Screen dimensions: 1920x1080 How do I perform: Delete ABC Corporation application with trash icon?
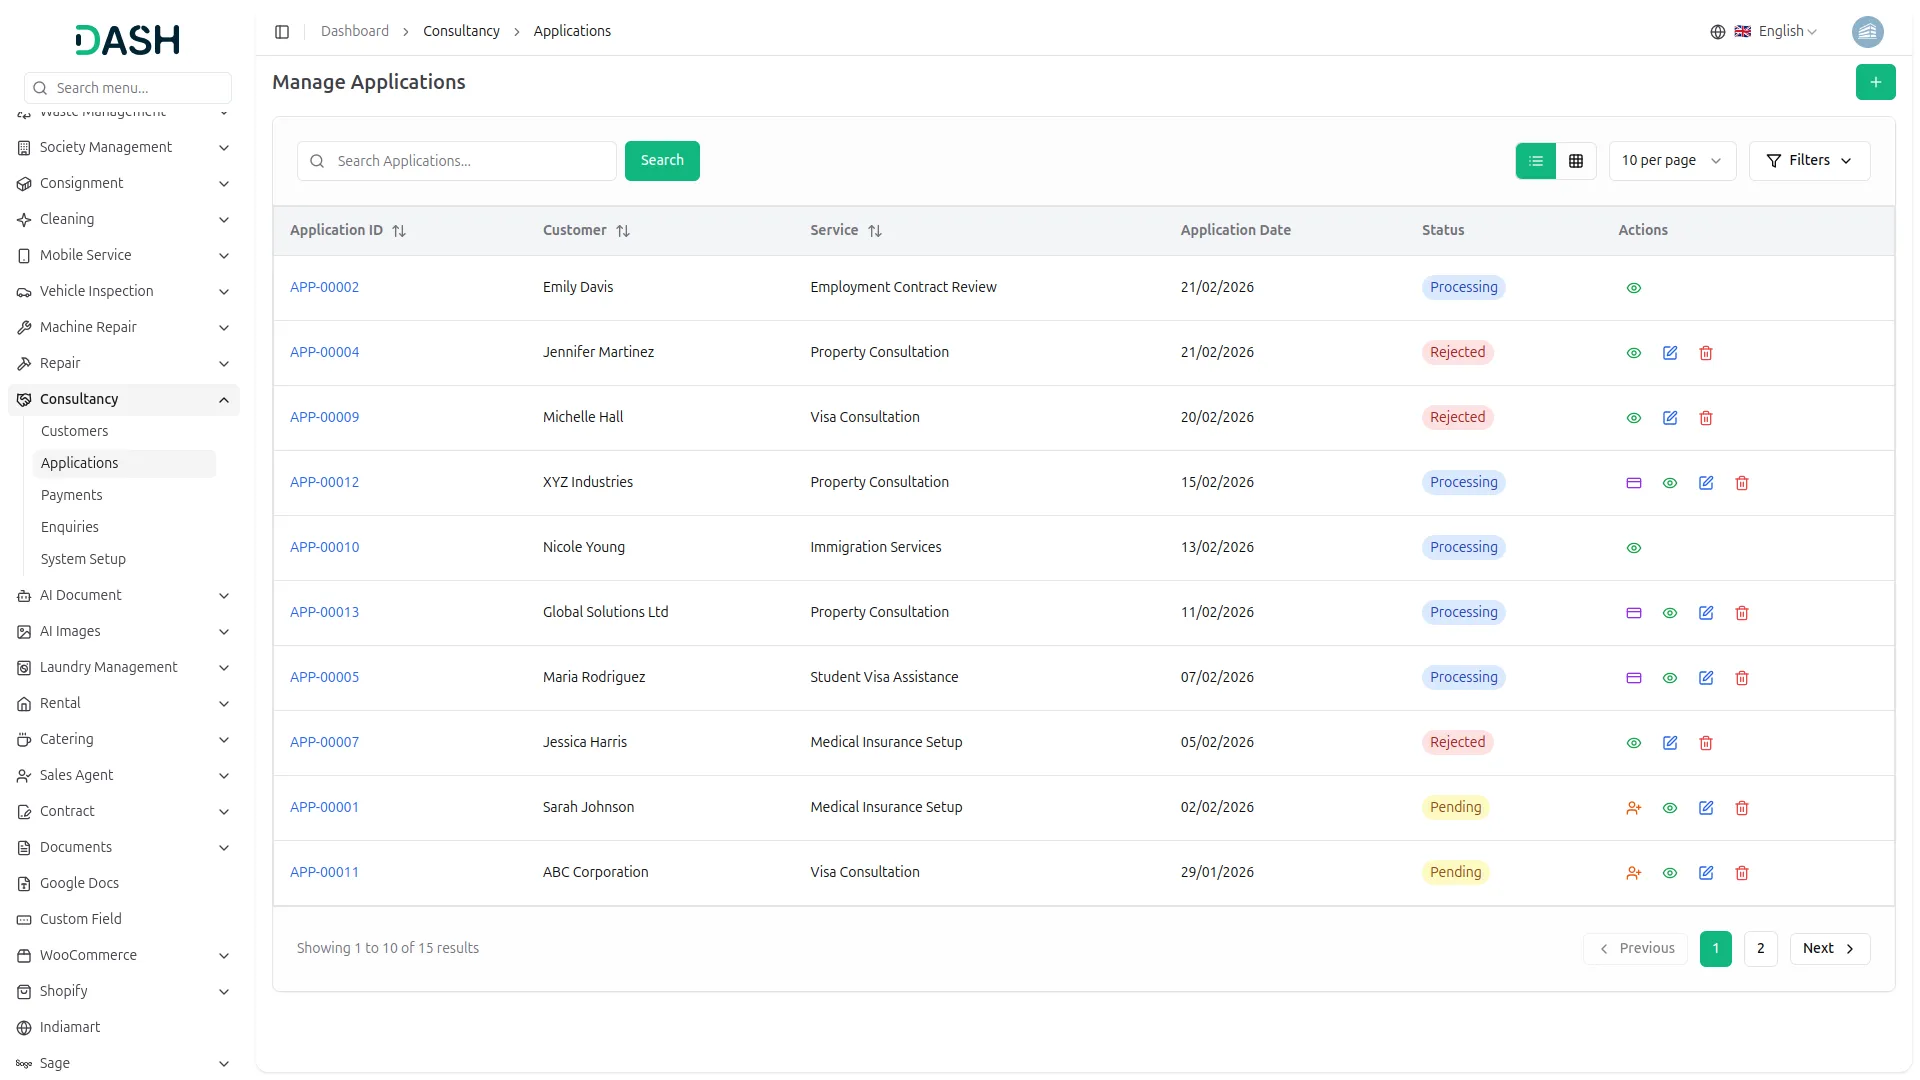[1742, 873]
